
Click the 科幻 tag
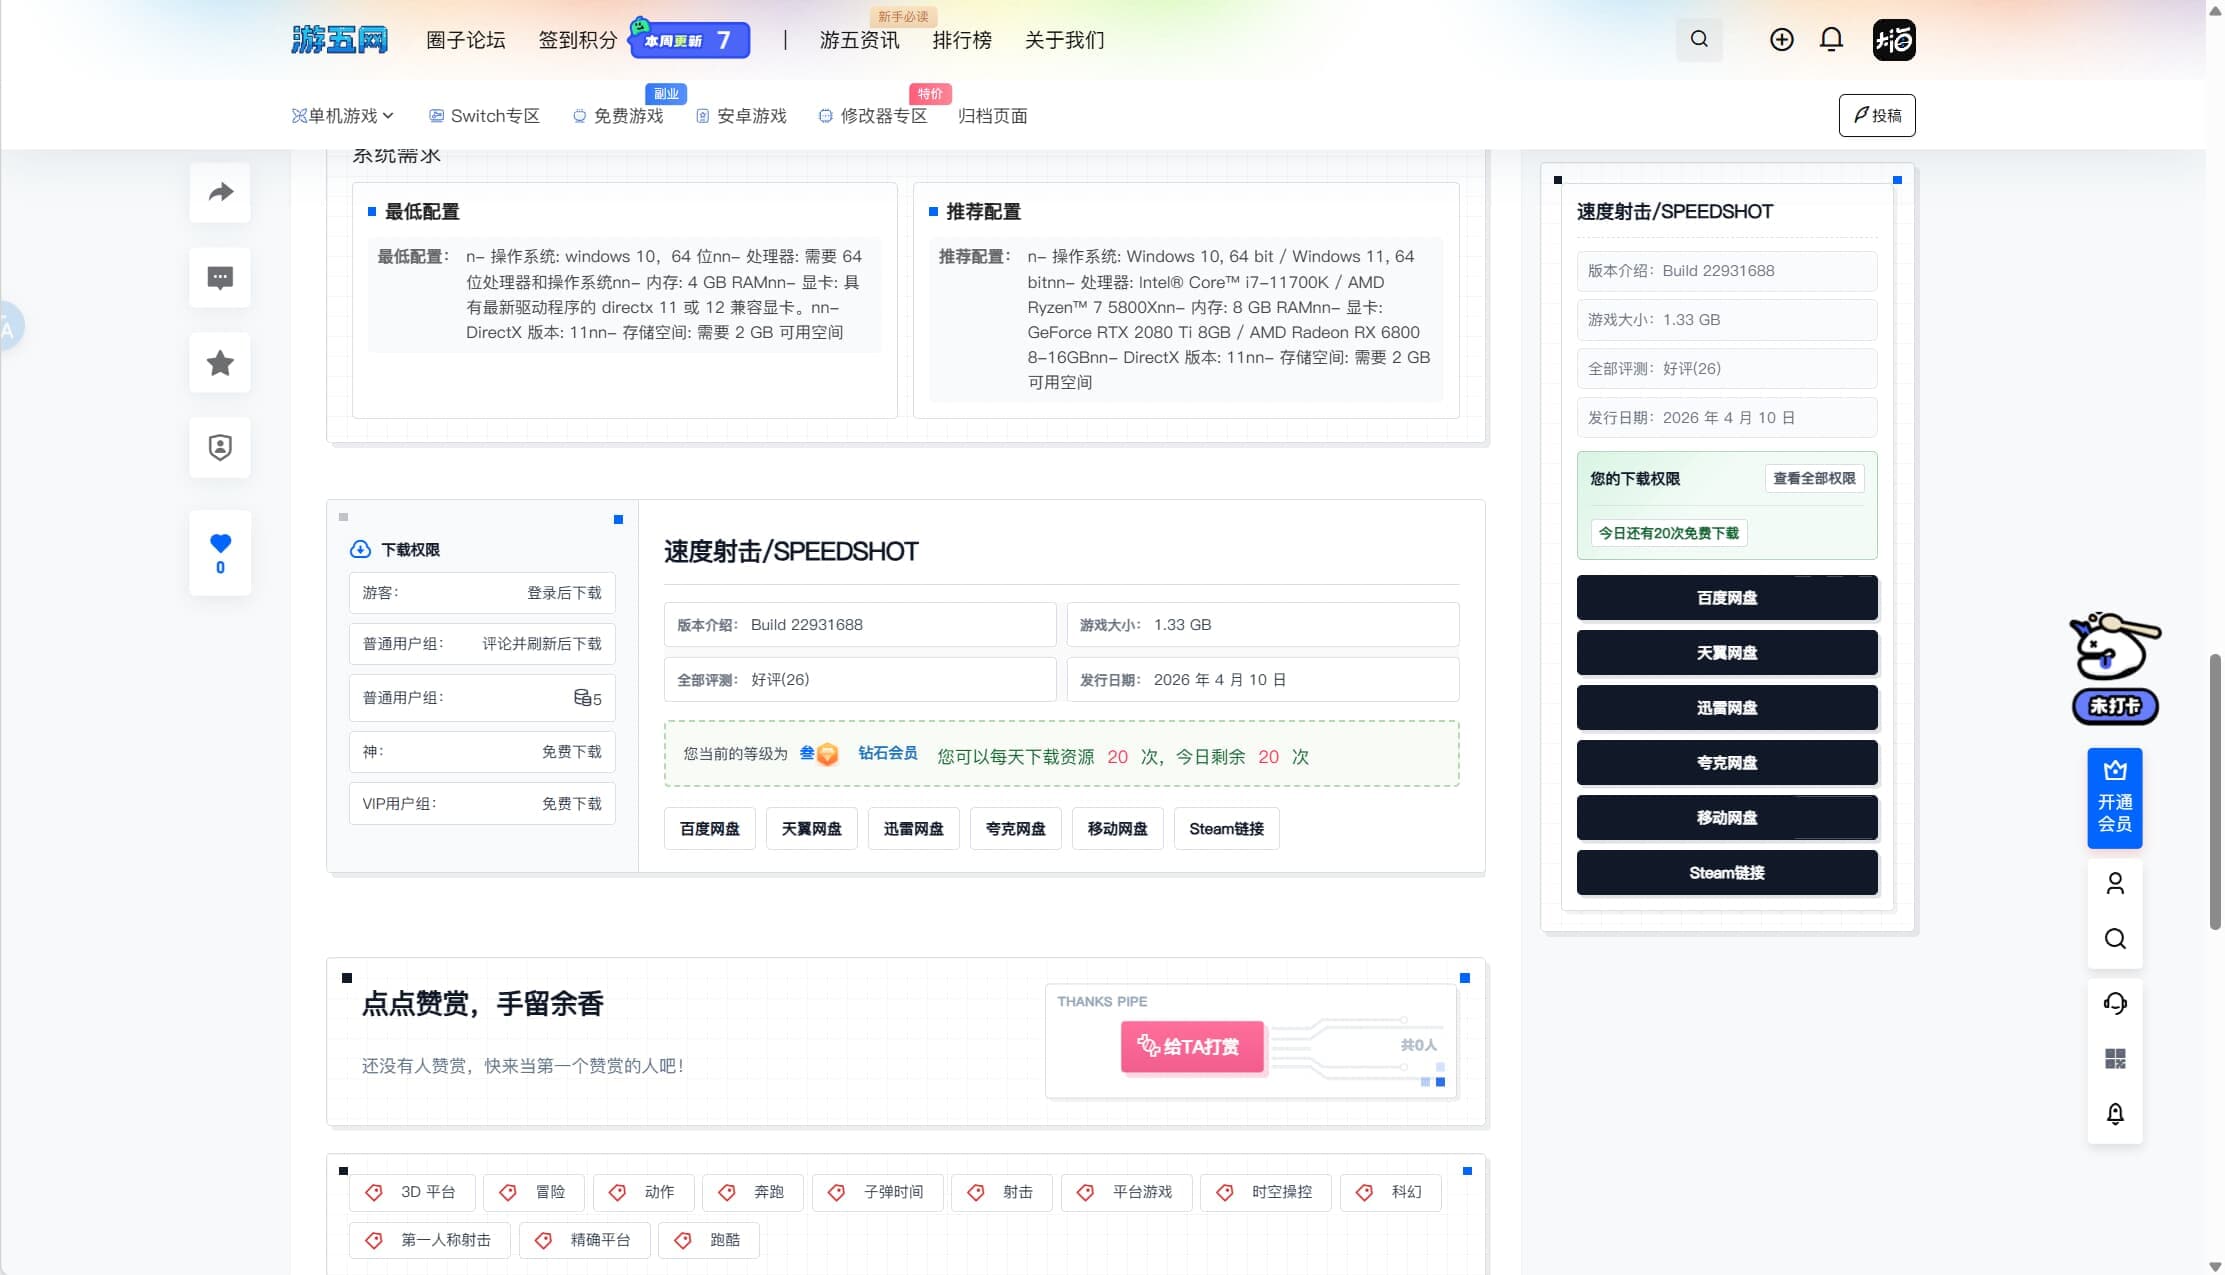coord(1391,1192)
